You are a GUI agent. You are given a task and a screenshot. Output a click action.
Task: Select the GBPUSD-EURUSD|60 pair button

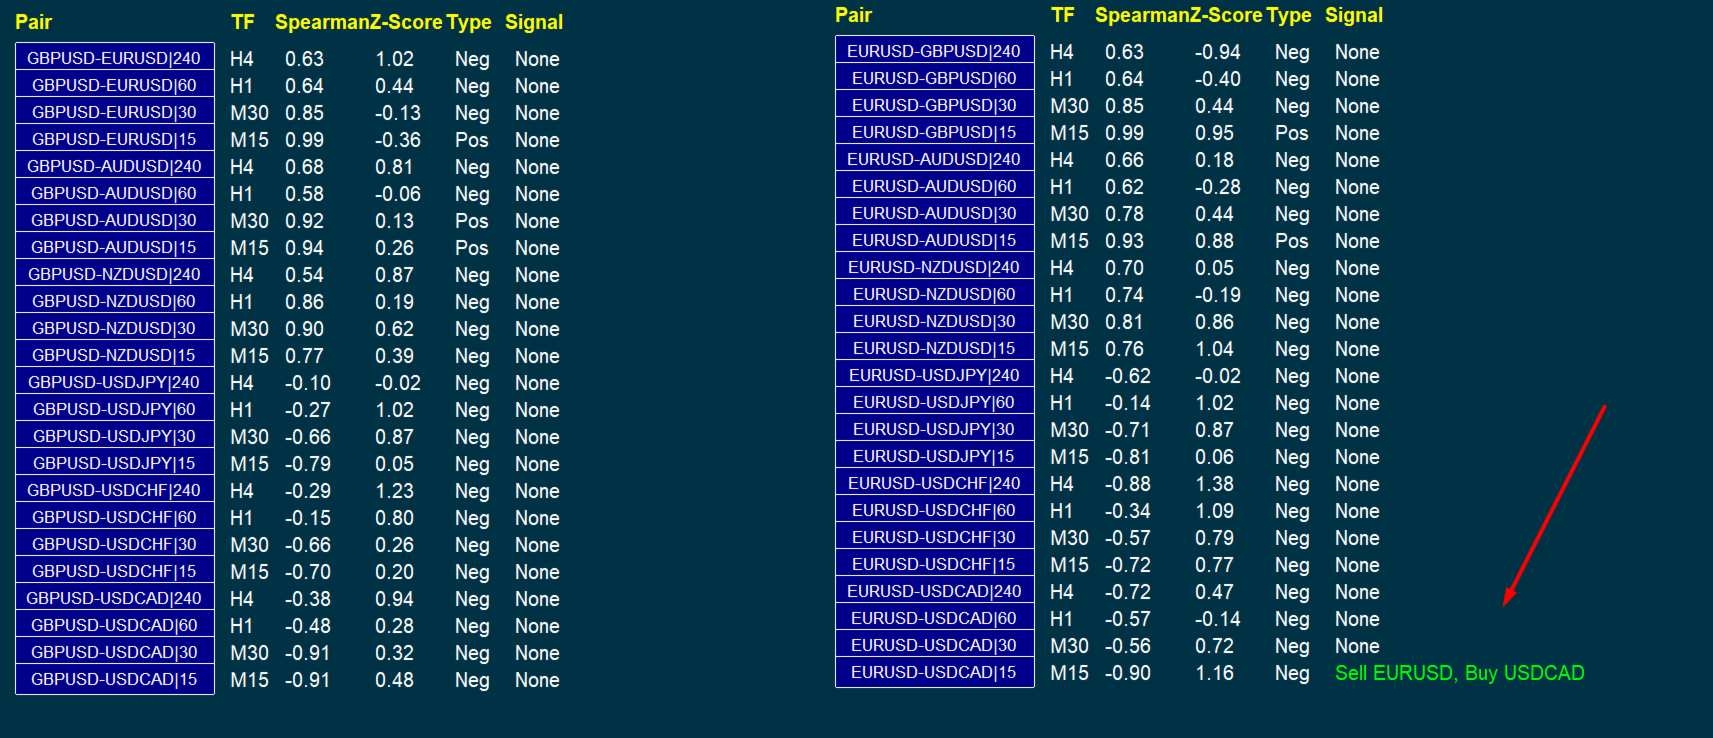[x=114, y=85]
